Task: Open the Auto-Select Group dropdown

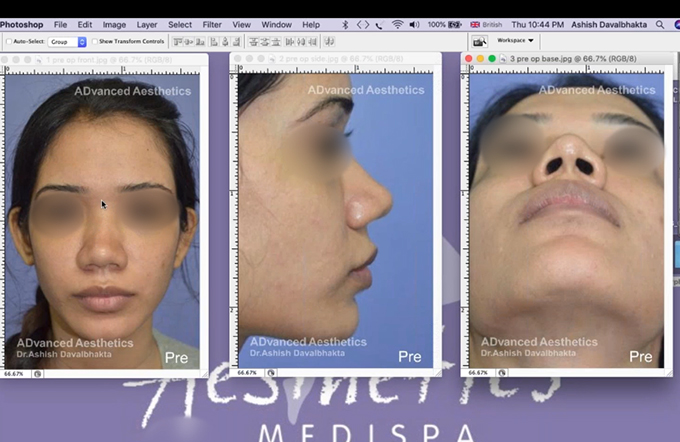Action: [67, 42]
